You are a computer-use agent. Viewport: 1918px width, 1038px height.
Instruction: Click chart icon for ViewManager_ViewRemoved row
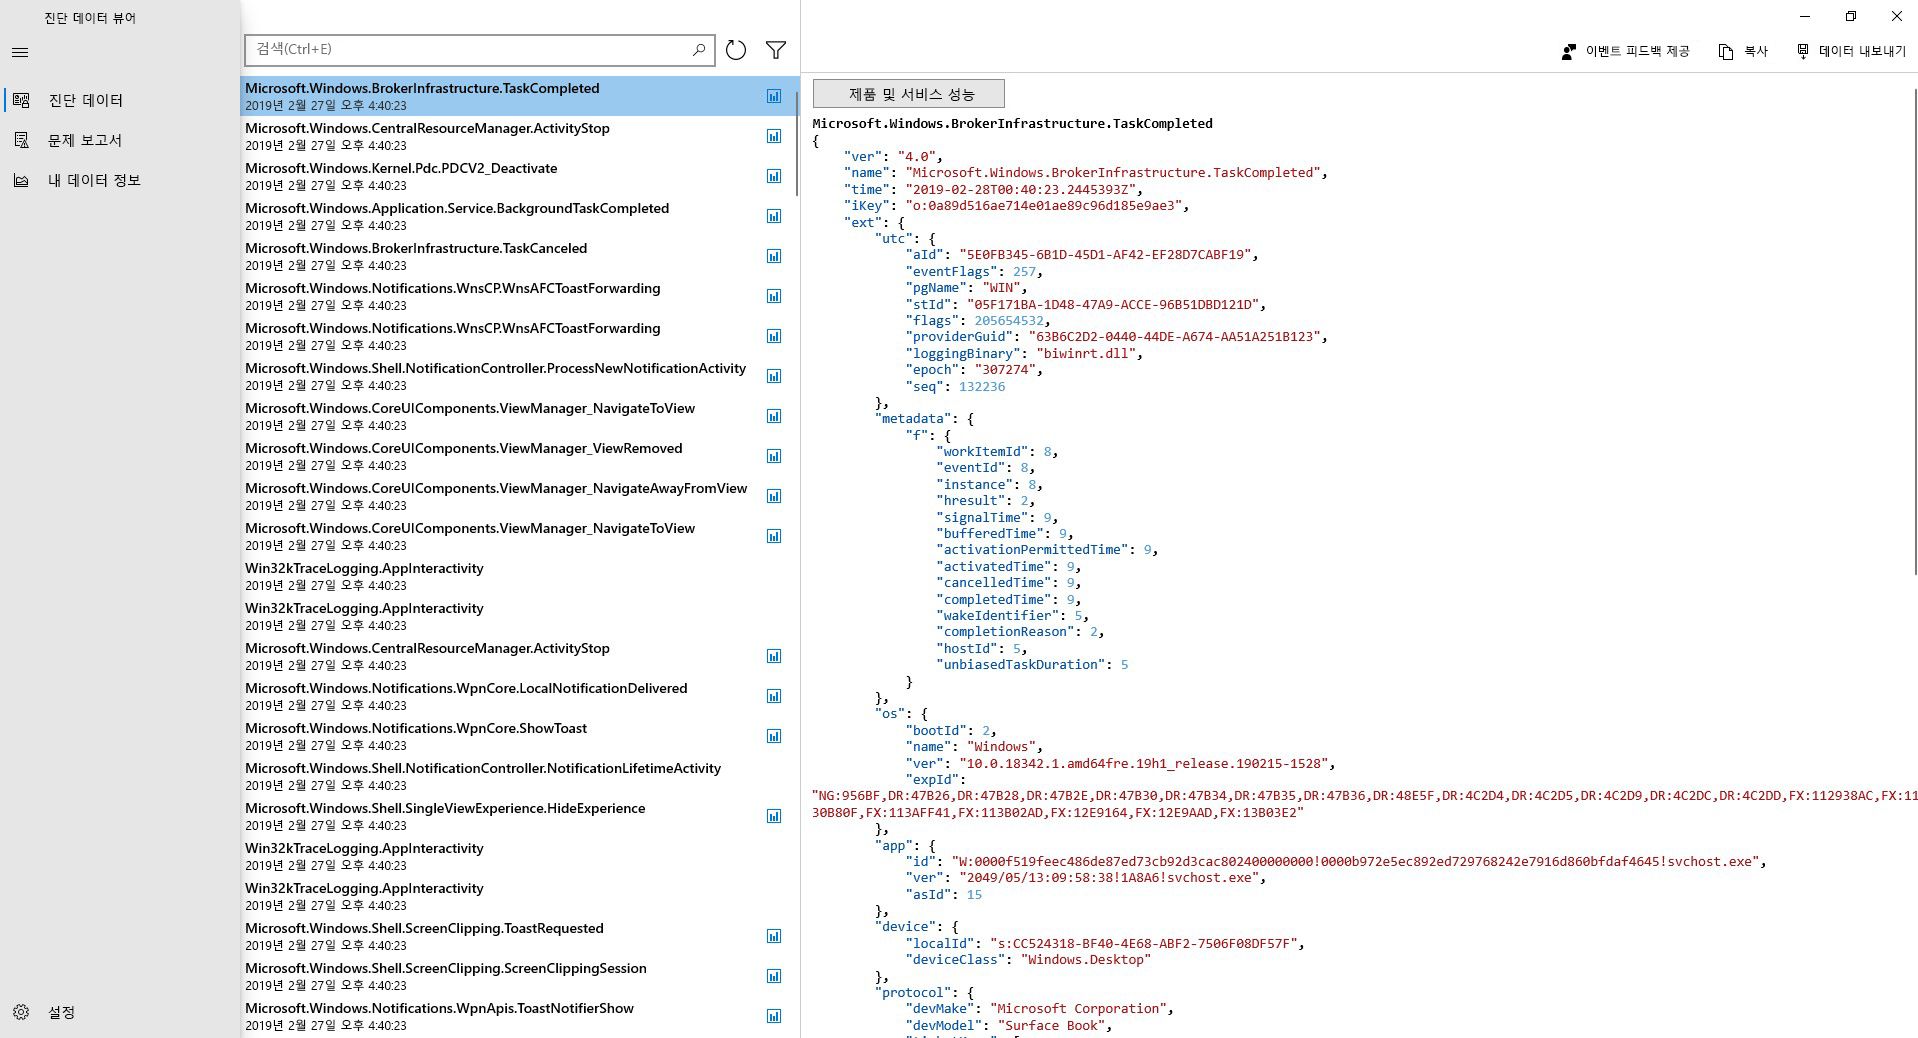point(774,456)
